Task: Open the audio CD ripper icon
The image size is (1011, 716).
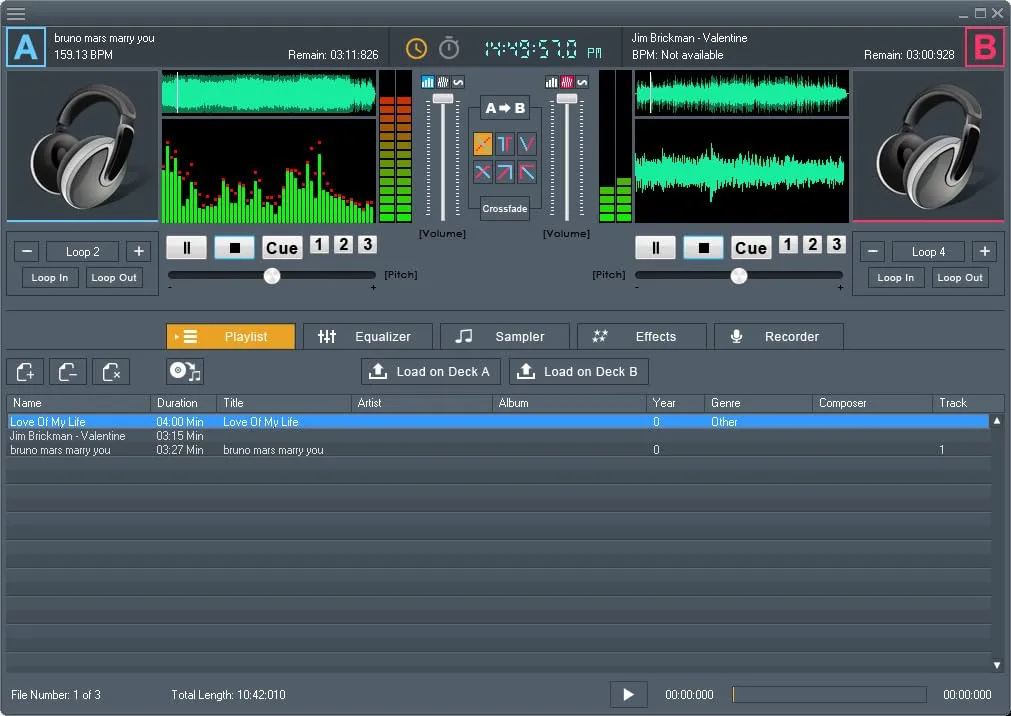Action: 185,371
